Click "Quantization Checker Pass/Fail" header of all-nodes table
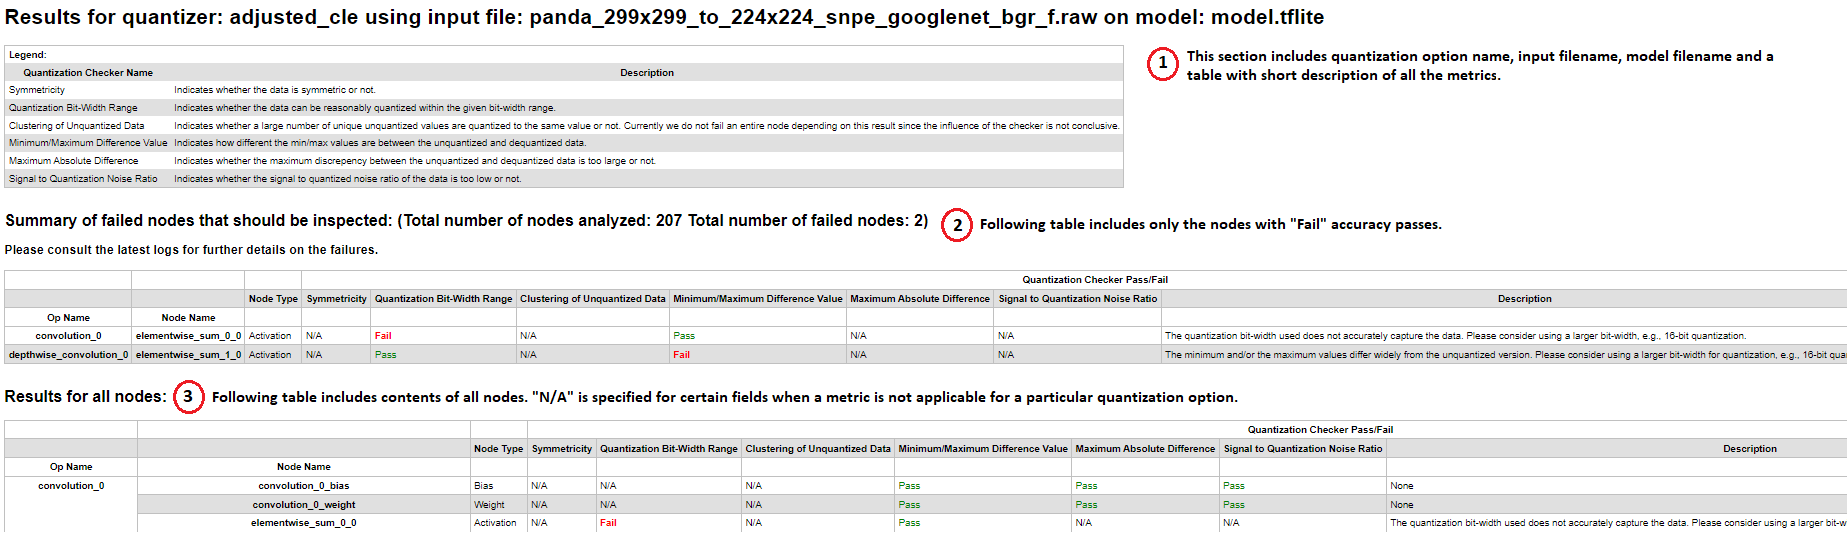Screen dimensions: 1847x534 click(x=1320, y=430)
